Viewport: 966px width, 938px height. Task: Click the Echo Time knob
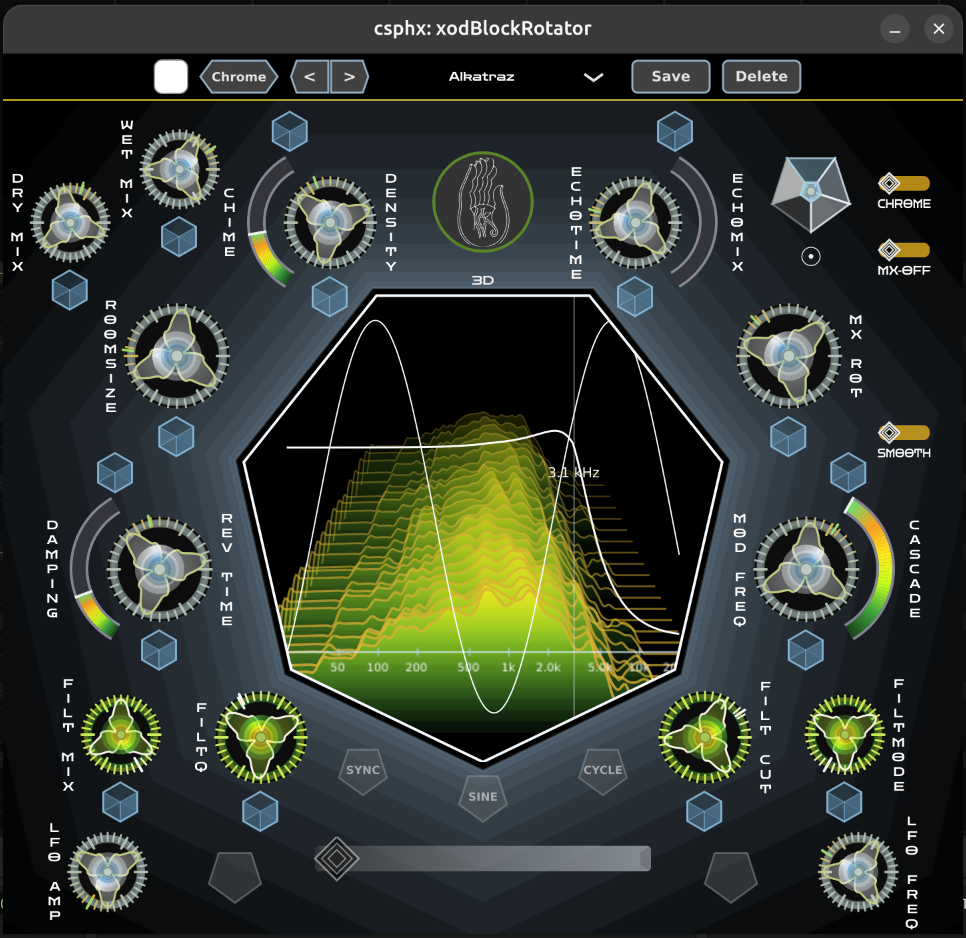(635, 222)
